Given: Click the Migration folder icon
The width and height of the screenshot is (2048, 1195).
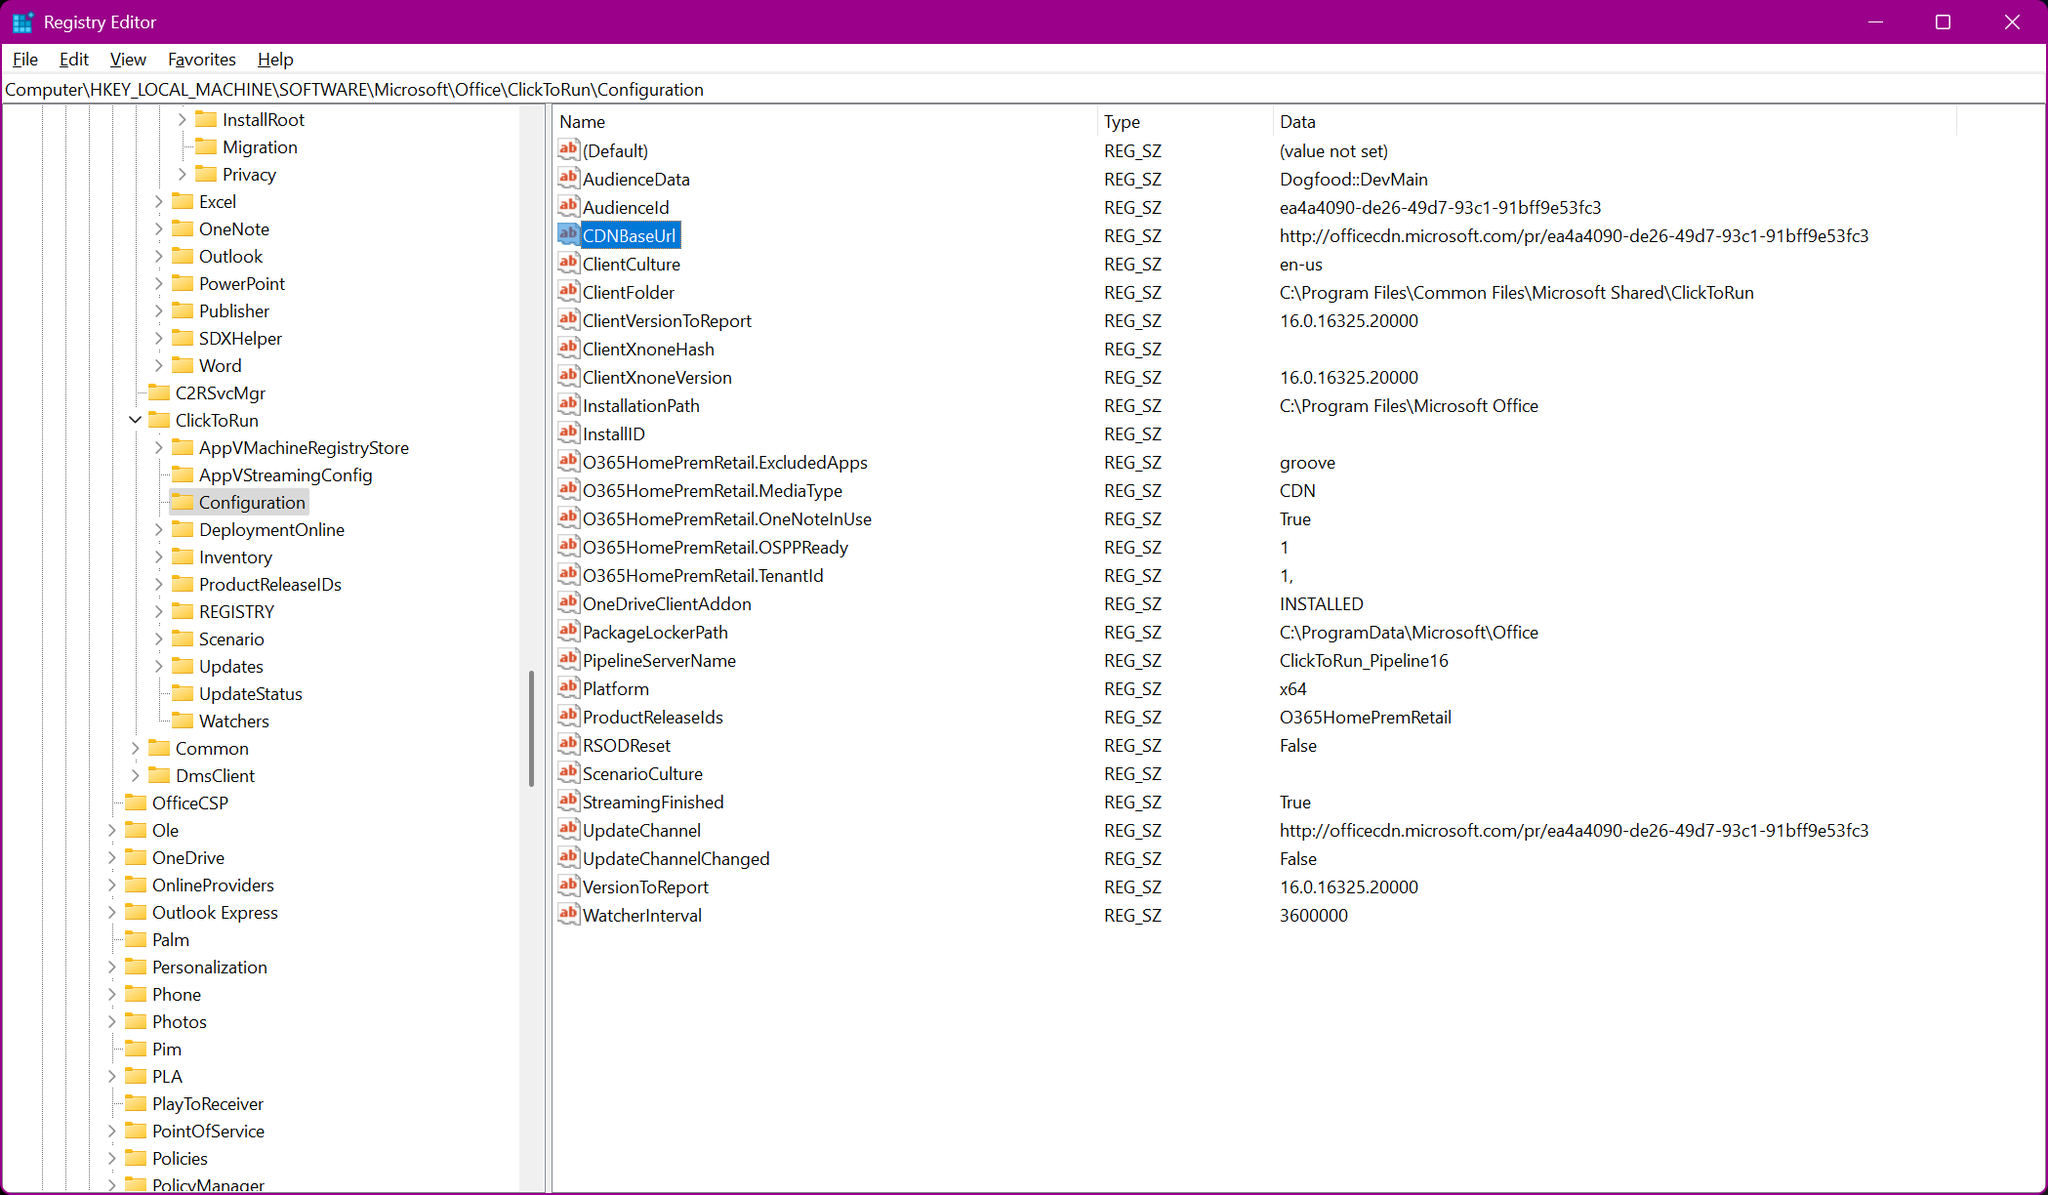Looking at the screenshot, I should [207, 146].
